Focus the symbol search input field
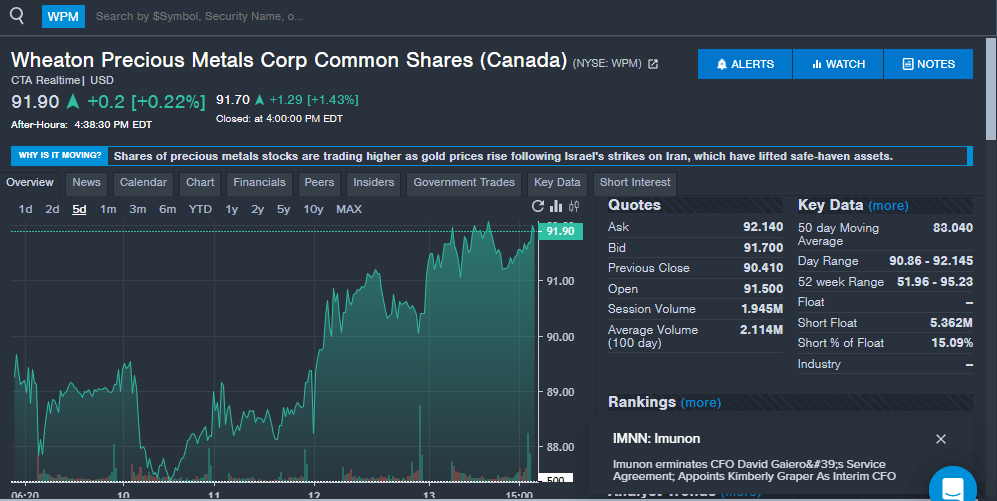 199,17
